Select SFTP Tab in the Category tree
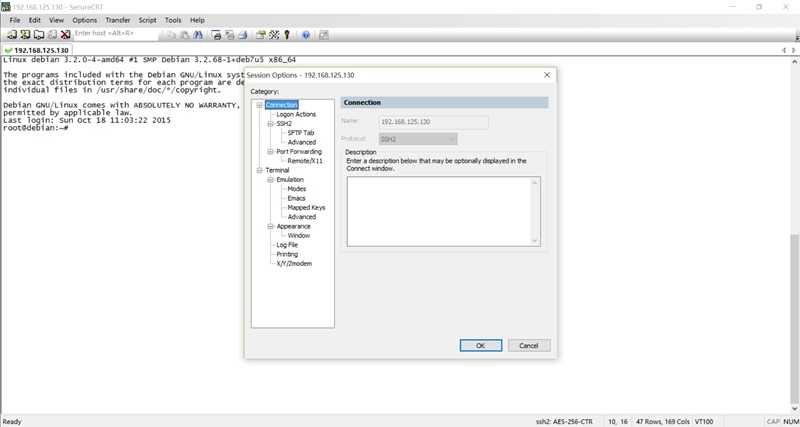 [x=301, y=133]
